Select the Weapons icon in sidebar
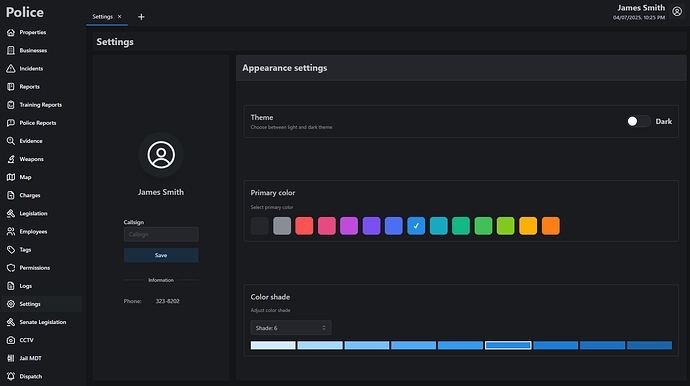The height and width of the screenshot is (386, 690). pyautogui.click(x=11, y=159)
